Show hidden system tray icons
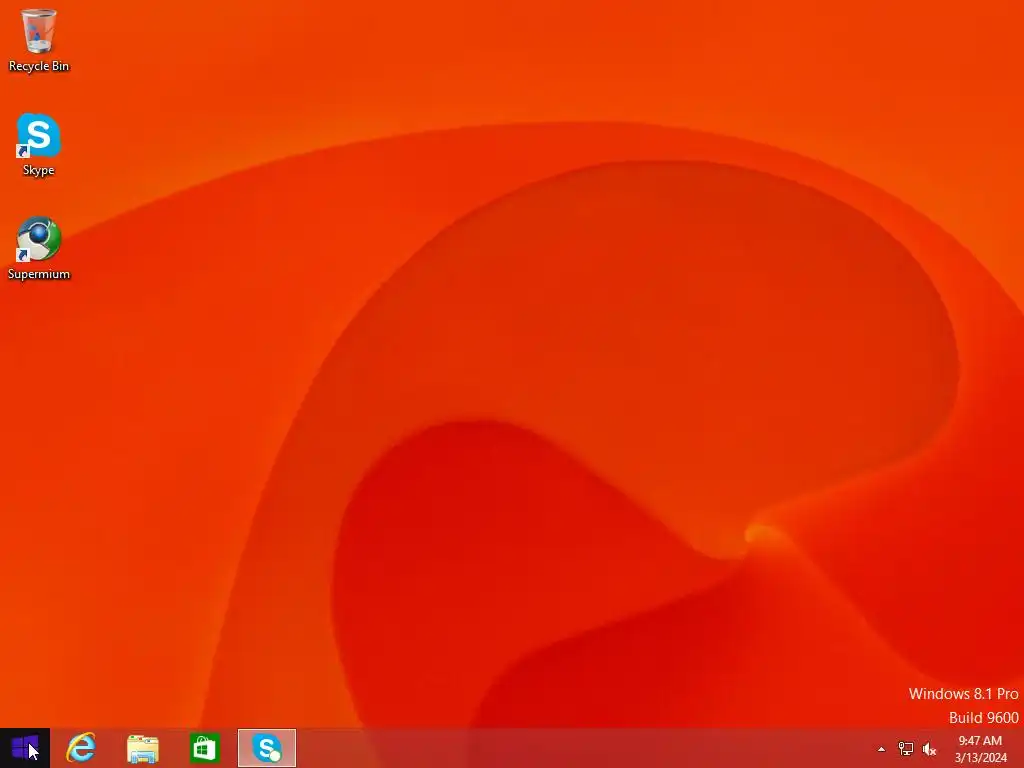The image size is (1024, 768). point(881,749)
